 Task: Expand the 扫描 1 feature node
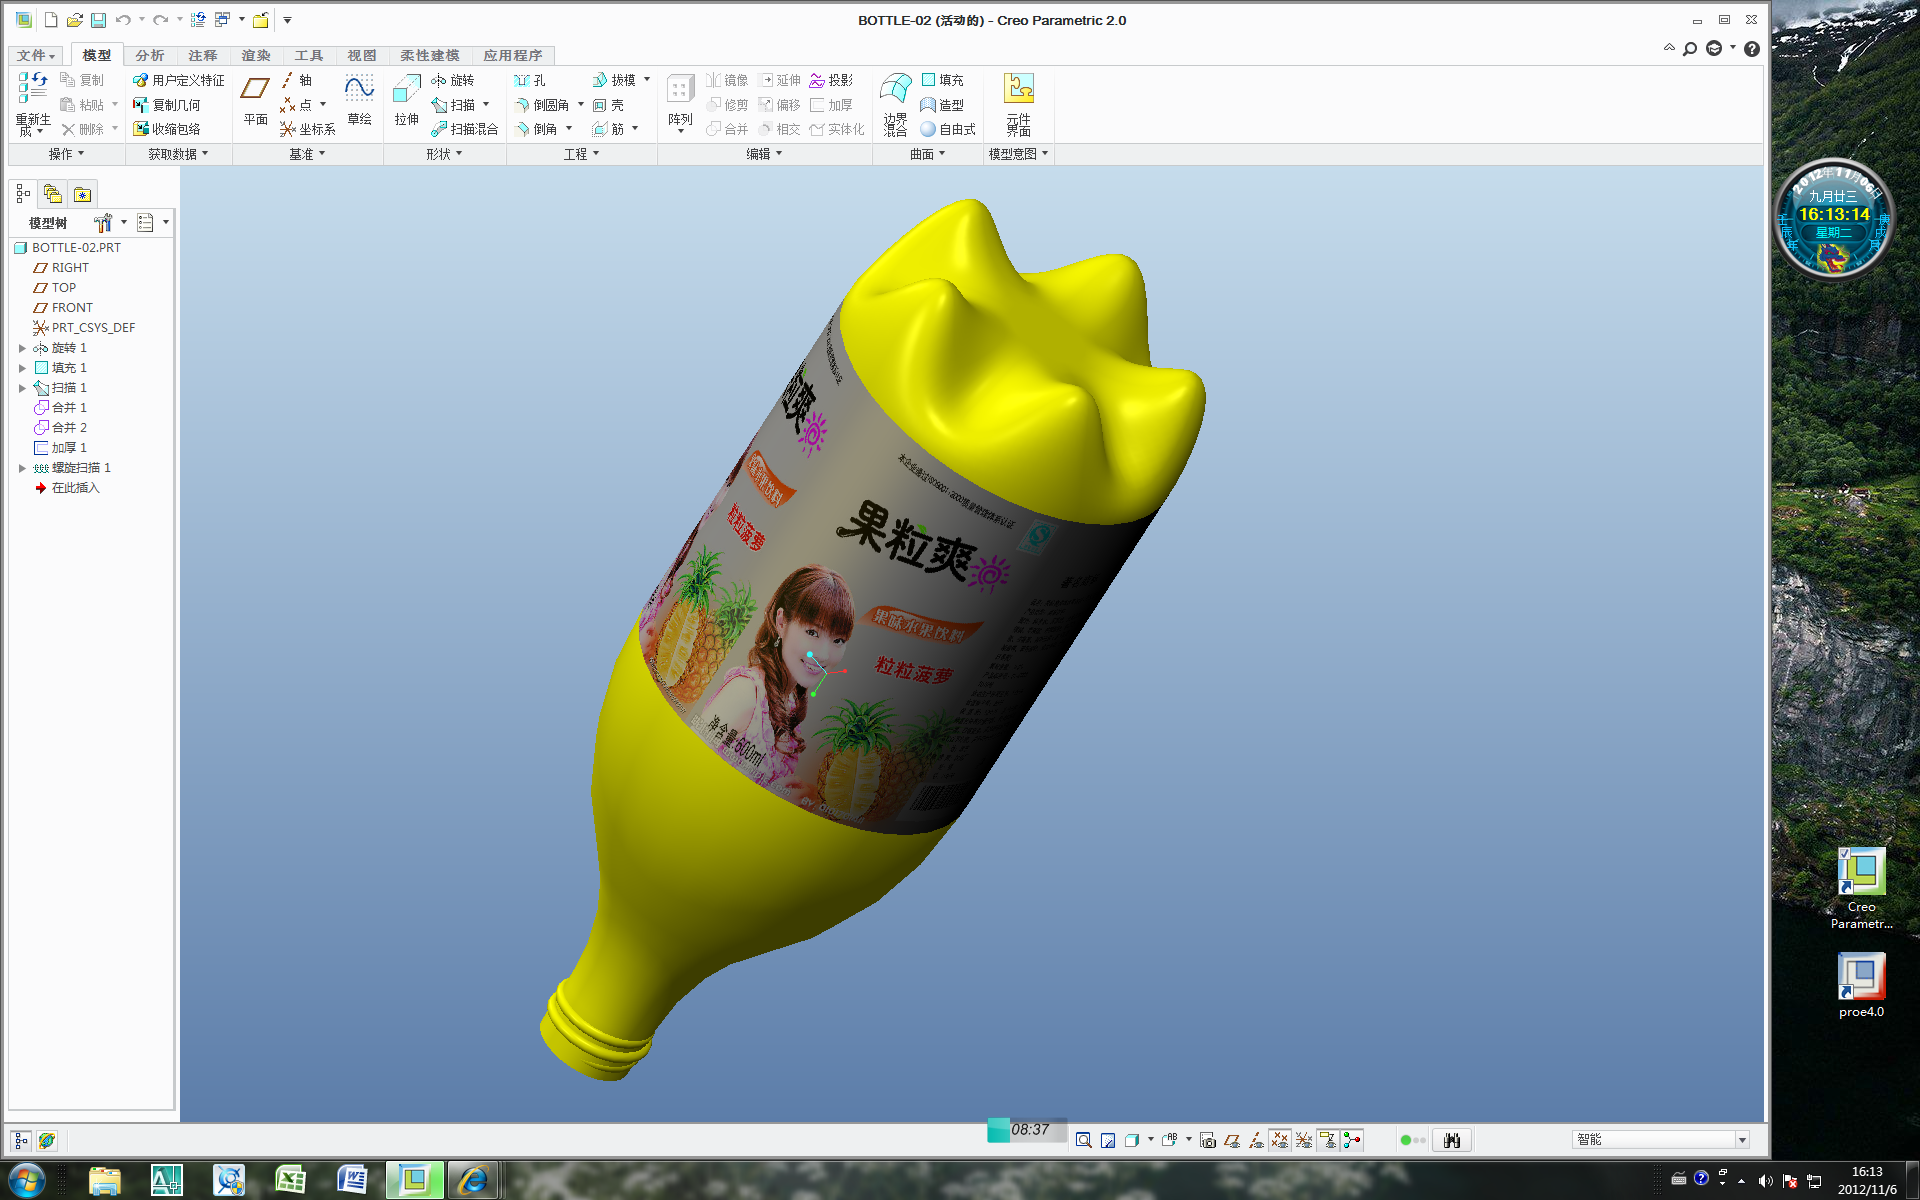click(22, 388)
